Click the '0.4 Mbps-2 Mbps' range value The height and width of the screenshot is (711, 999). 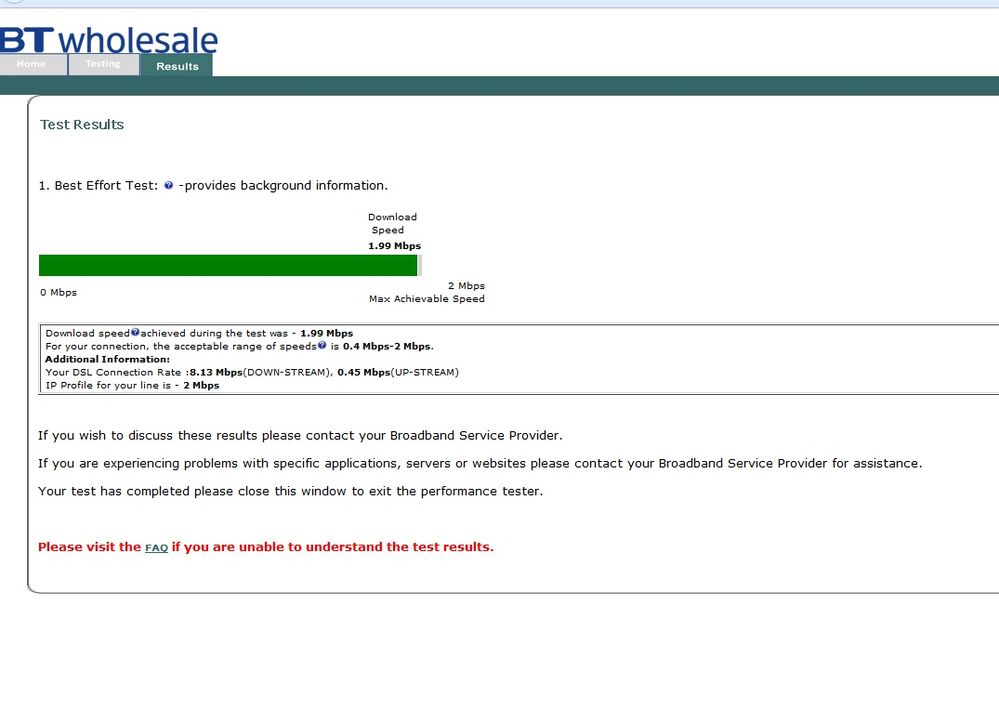(387, 347)
